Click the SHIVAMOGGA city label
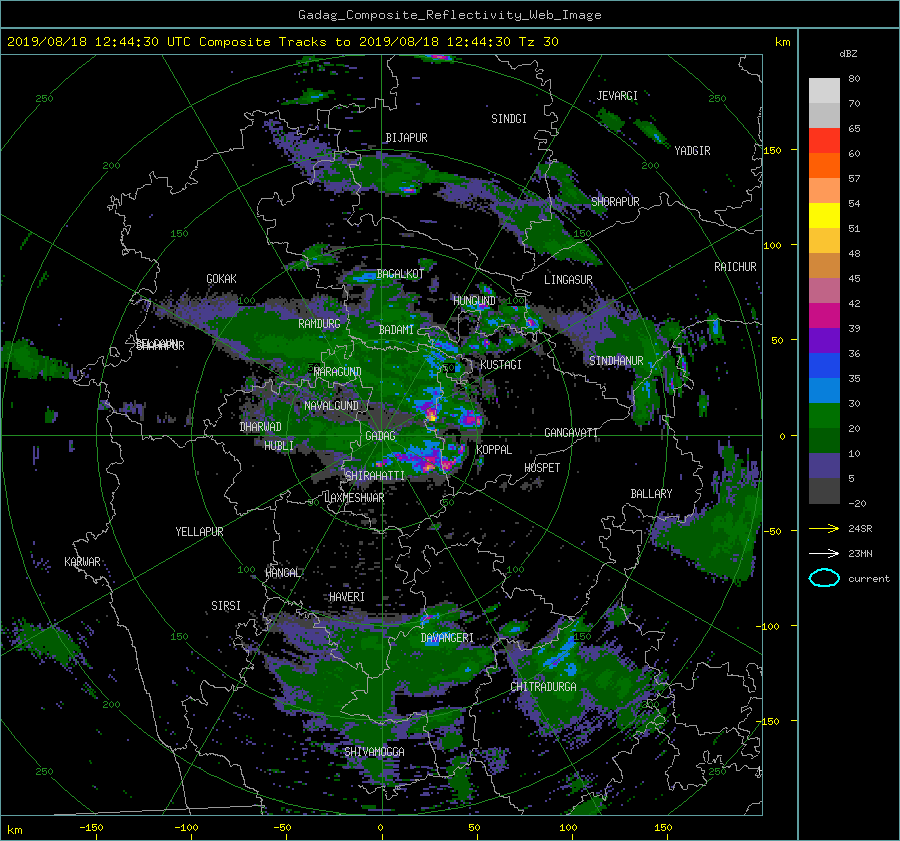This screenshot has width=900, height=841. coord(374,751)
